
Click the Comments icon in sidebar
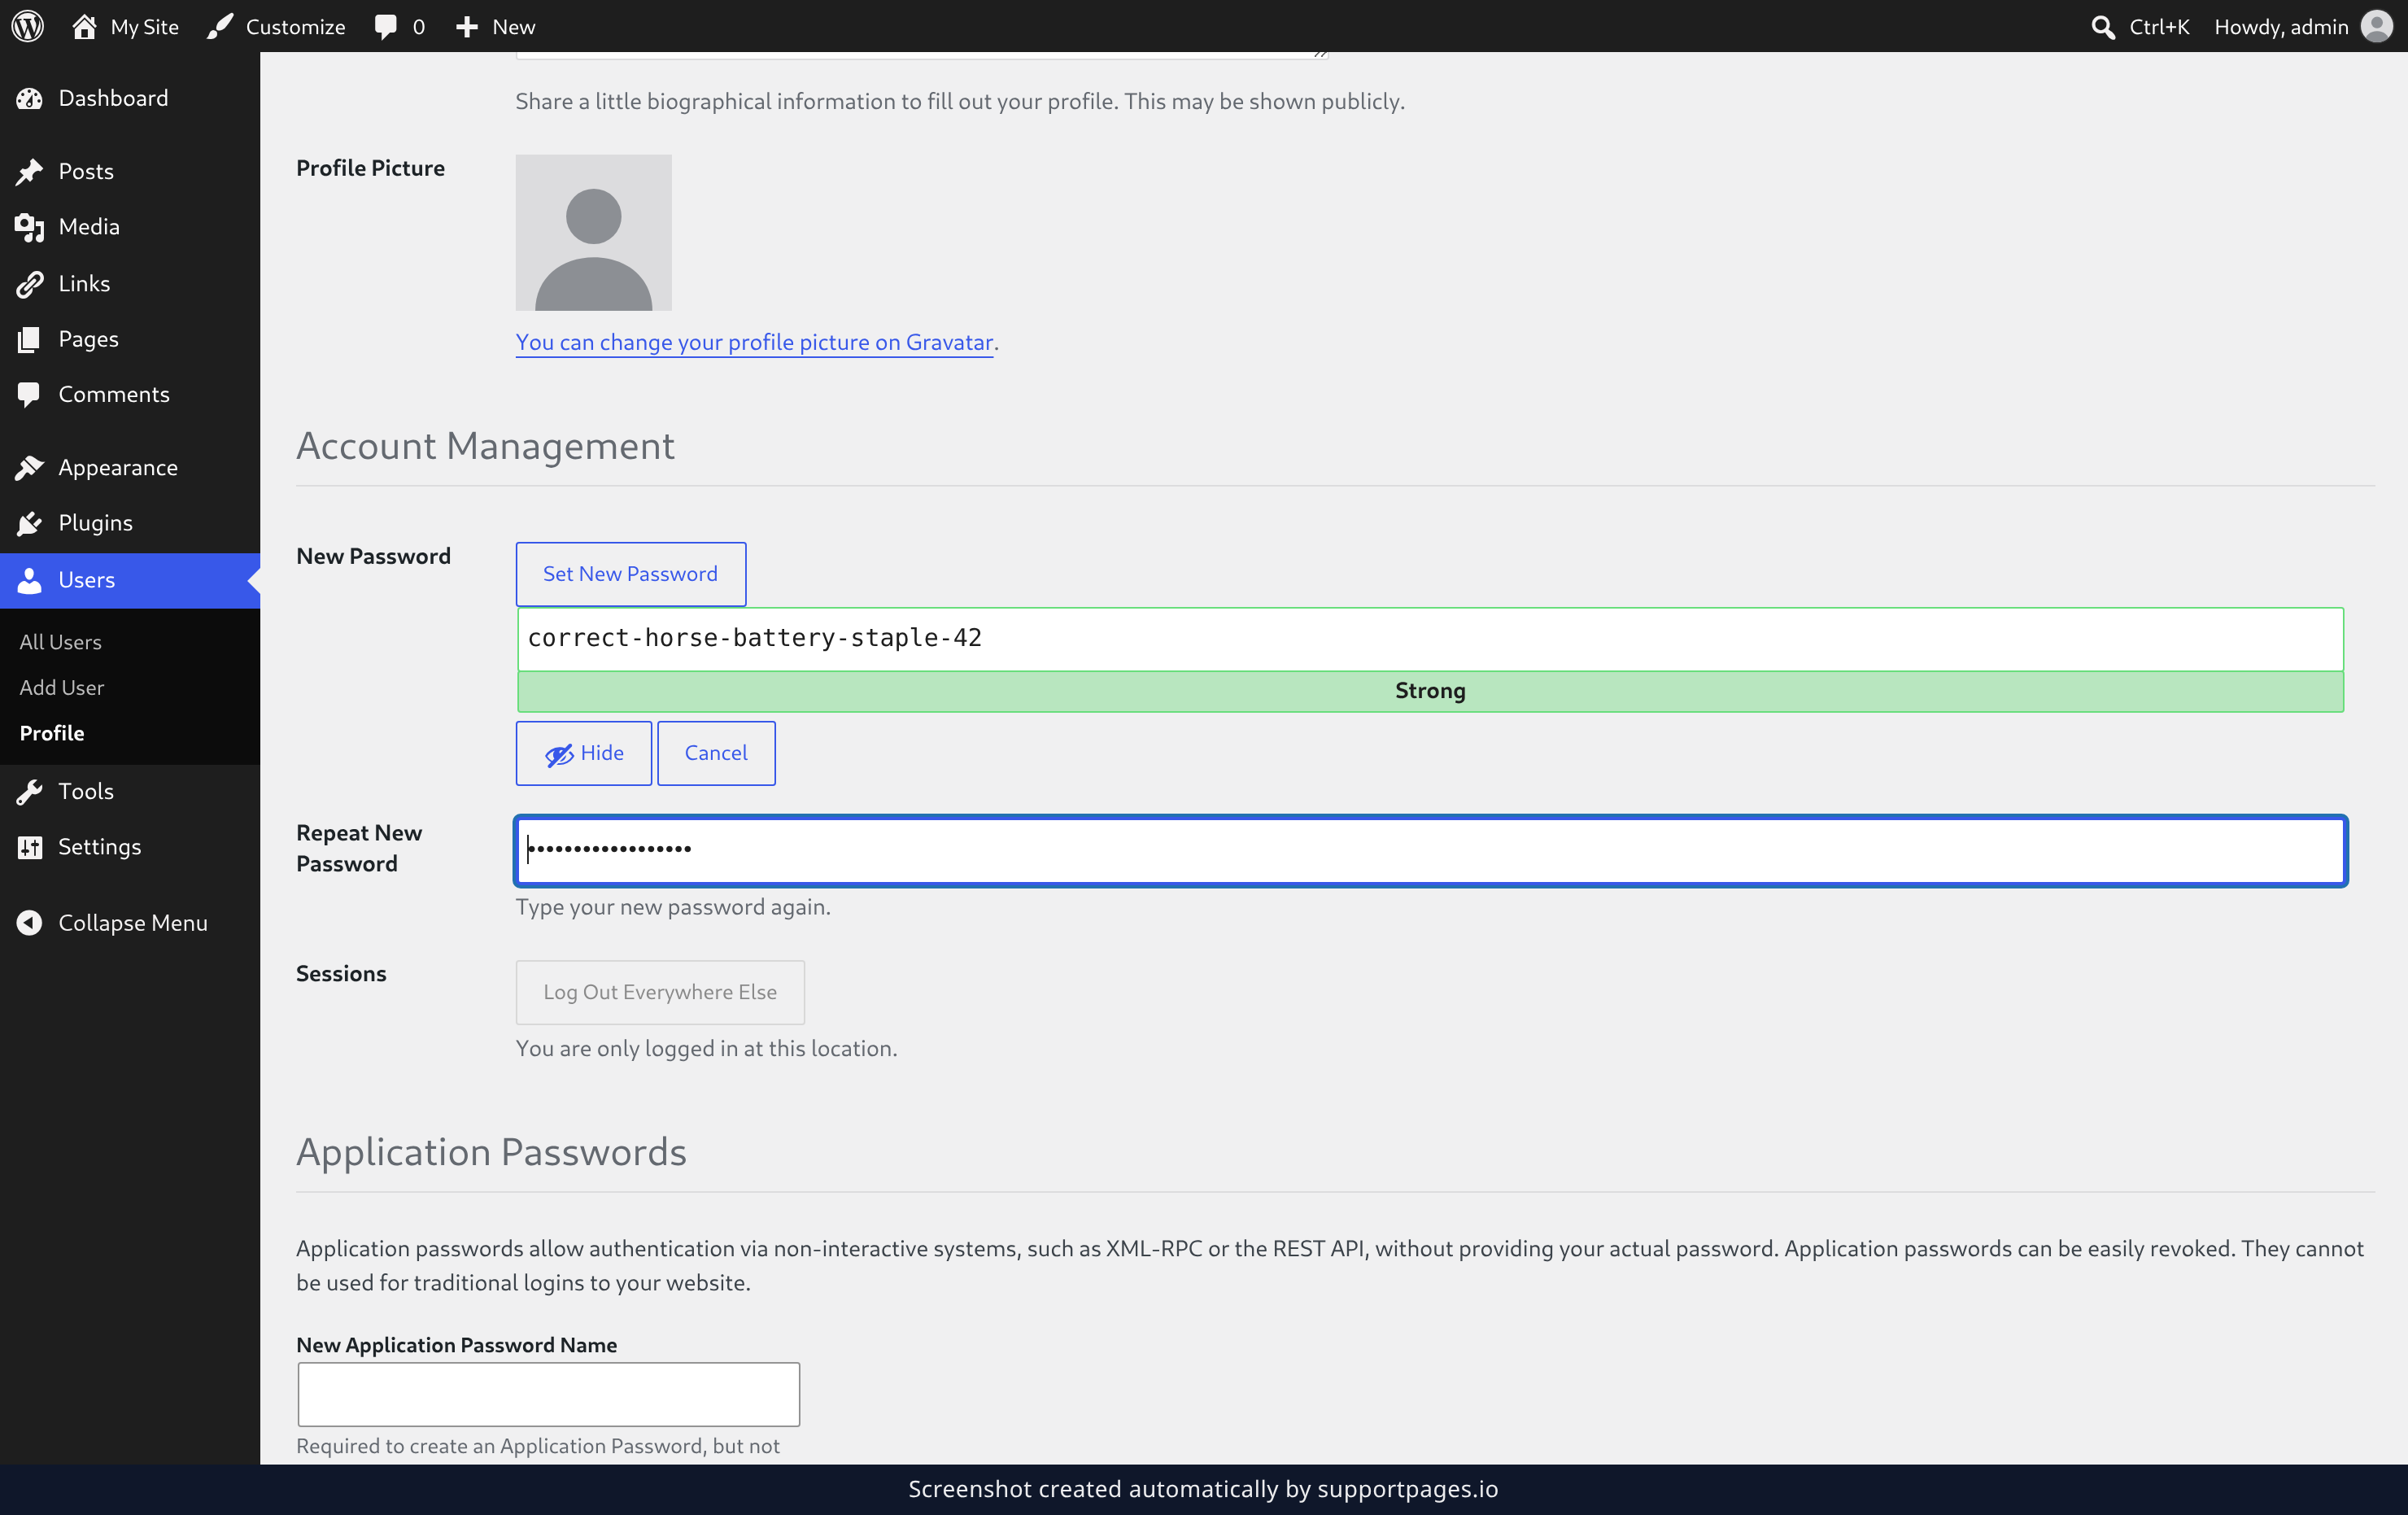pos(29,394)
